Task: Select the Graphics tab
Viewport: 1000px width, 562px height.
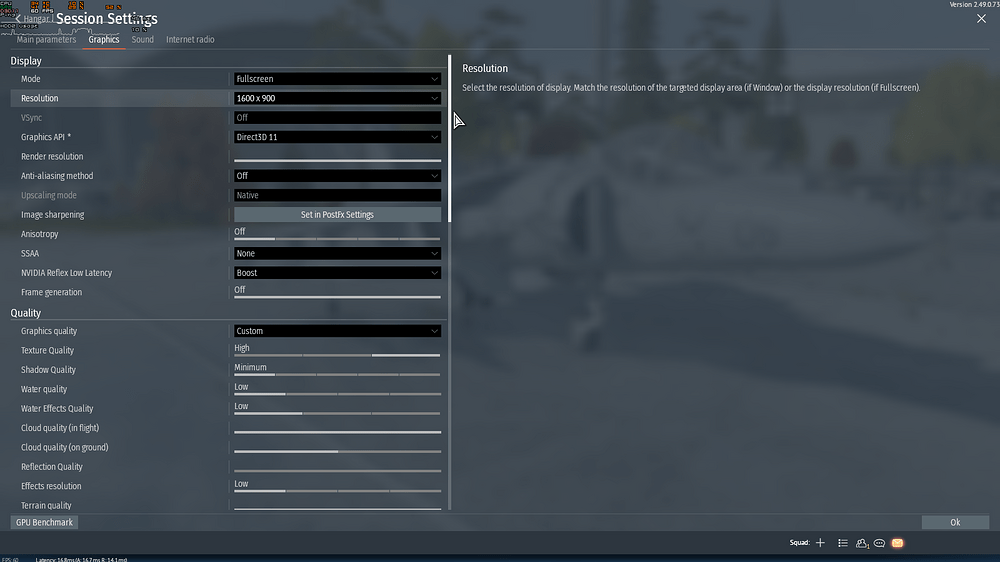Action: tap(104, 40)
